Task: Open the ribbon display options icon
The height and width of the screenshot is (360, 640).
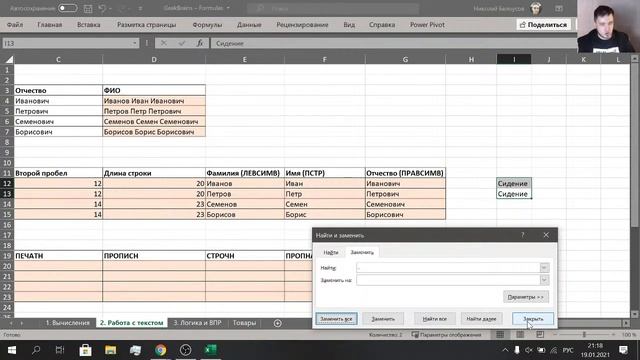Action: click(559, 8)
